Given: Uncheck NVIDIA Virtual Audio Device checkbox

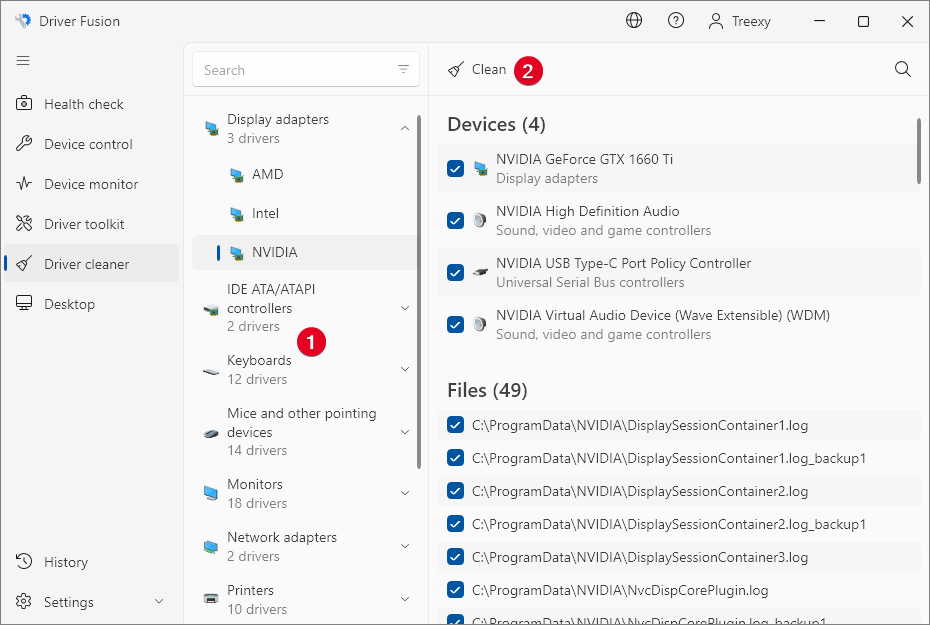Looking at the screenshot, I should (x=456, y=325).
